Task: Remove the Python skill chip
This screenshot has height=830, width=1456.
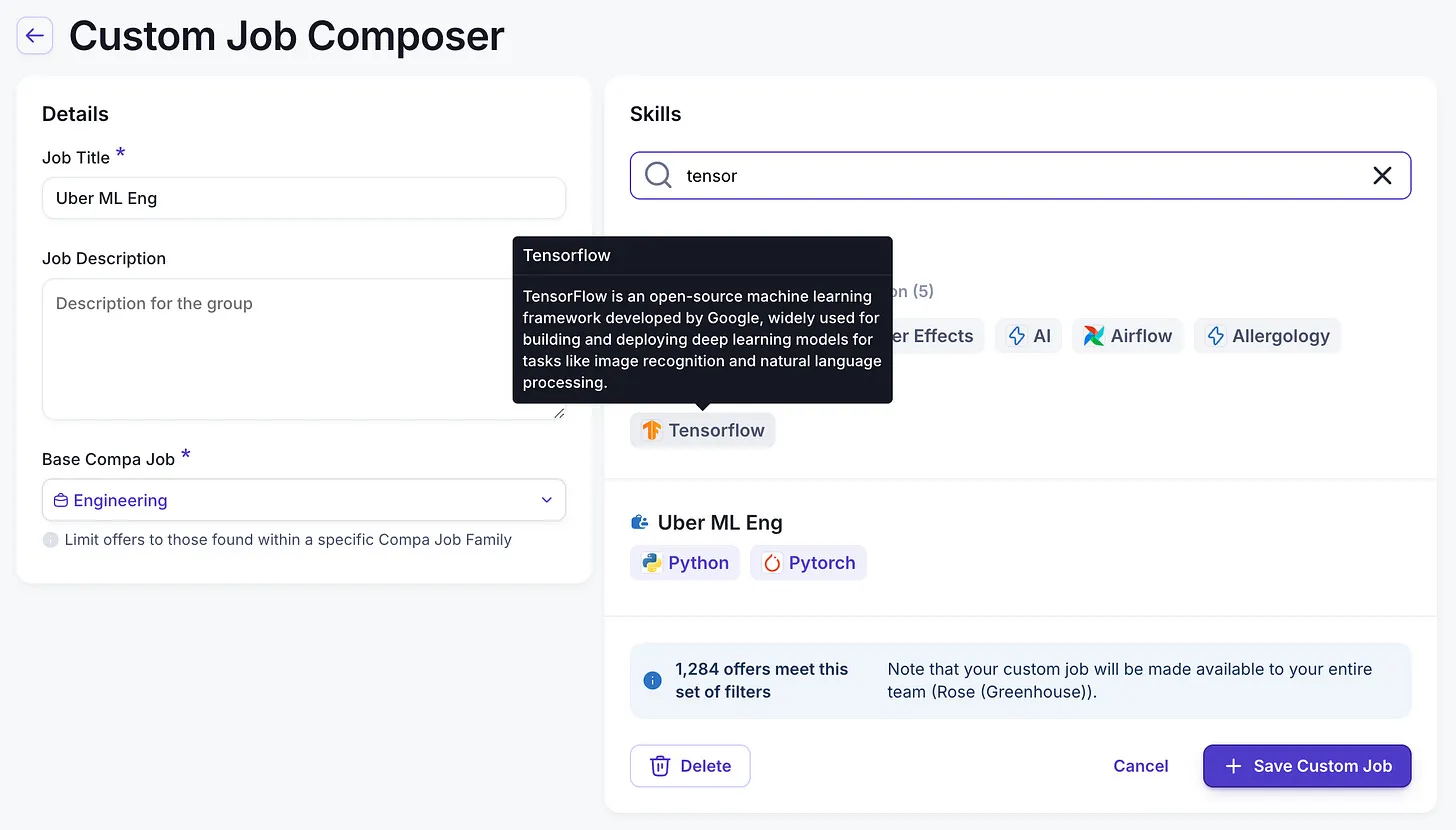Action: coord(685,563)
